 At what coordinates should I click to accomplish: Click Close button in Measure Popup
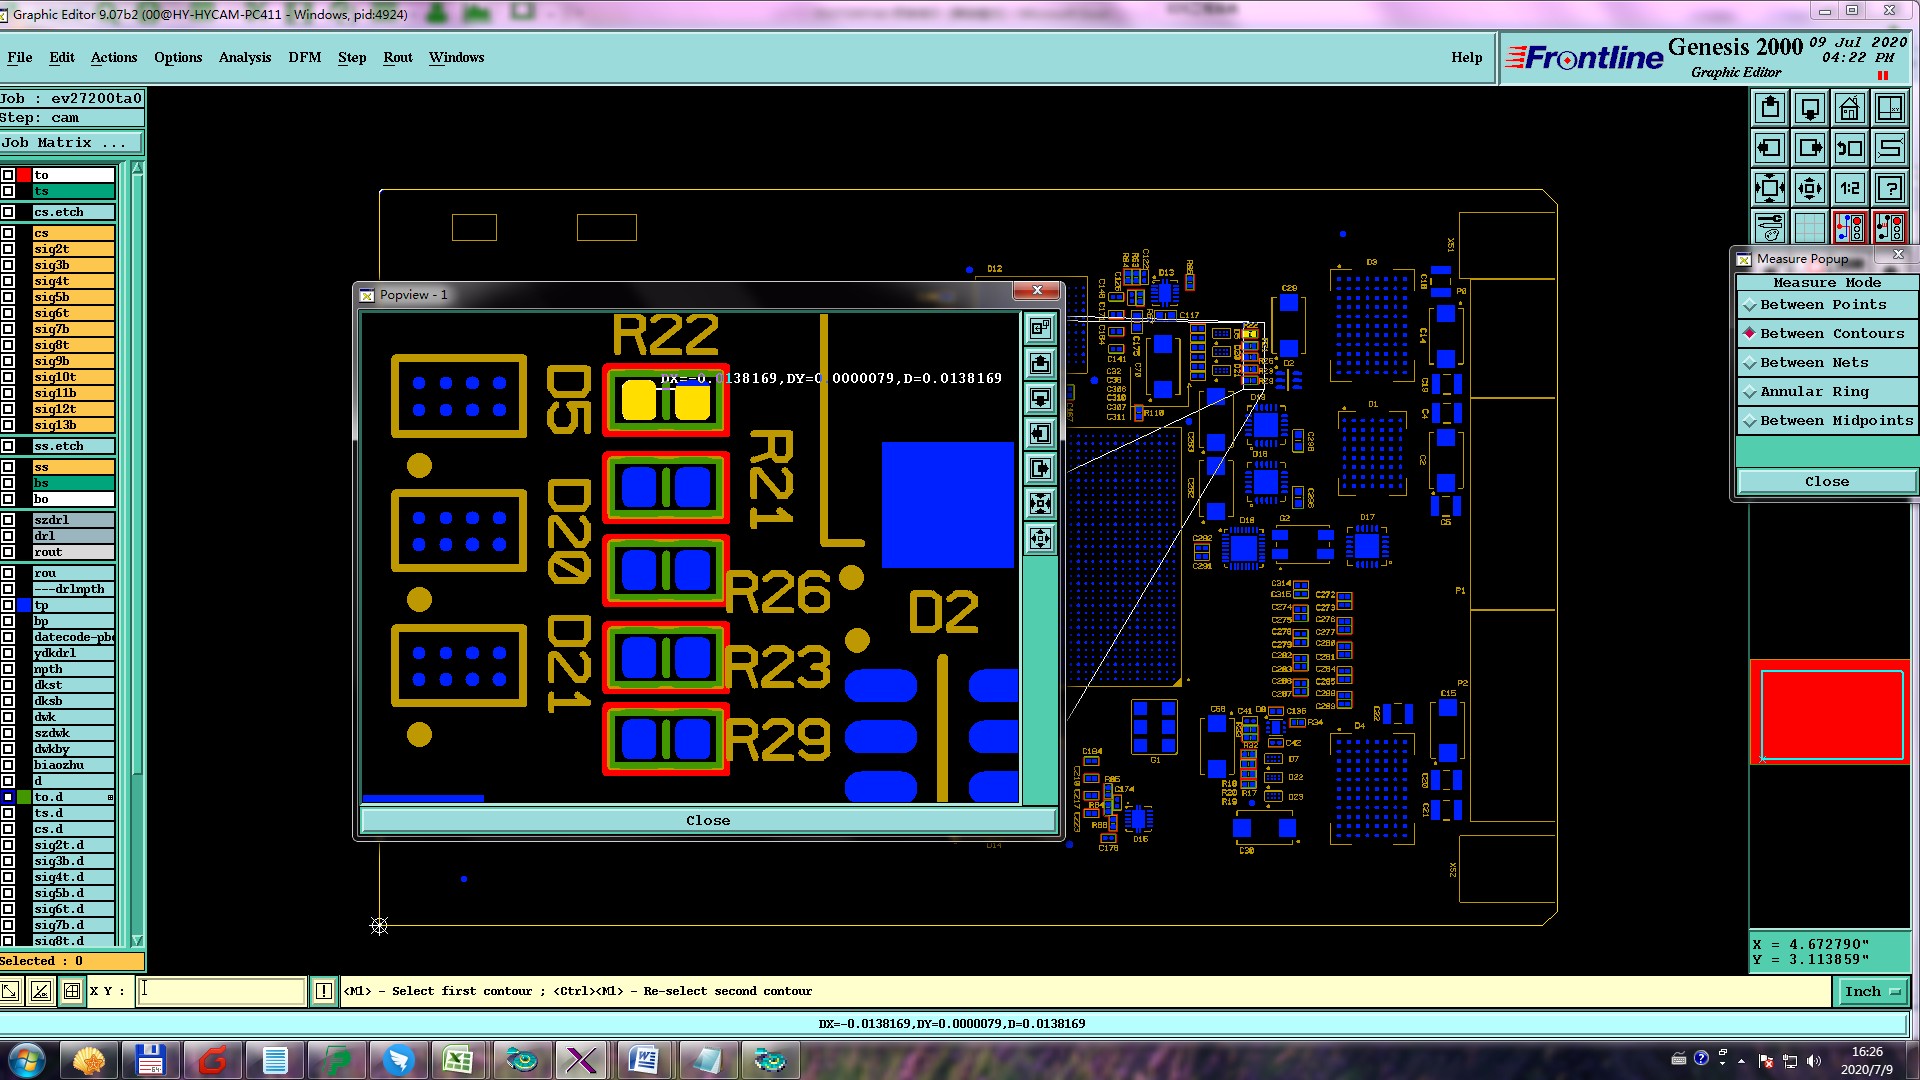tap(1826, 481)
